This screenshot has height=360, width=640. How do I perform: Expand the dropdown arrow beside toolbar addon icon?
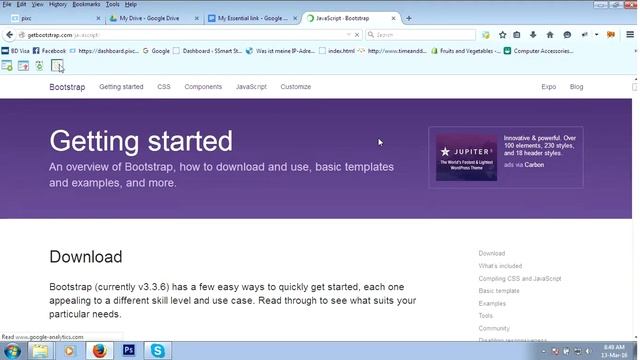[x=596, y=35]
